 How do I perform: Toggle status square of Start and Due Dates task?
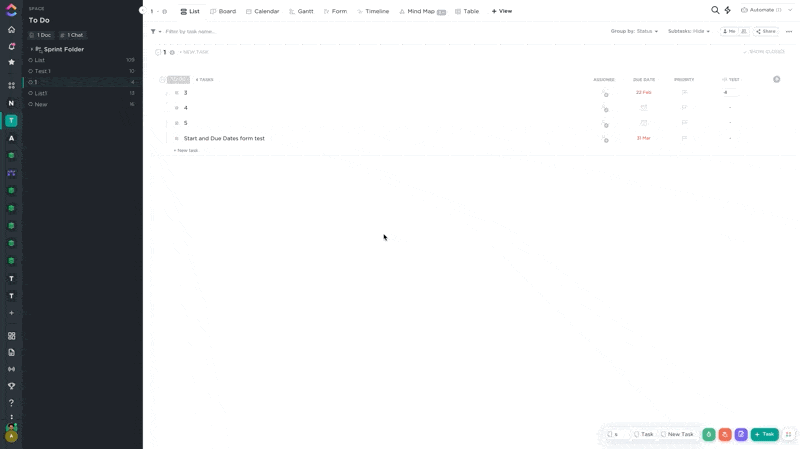coord(177,138)
